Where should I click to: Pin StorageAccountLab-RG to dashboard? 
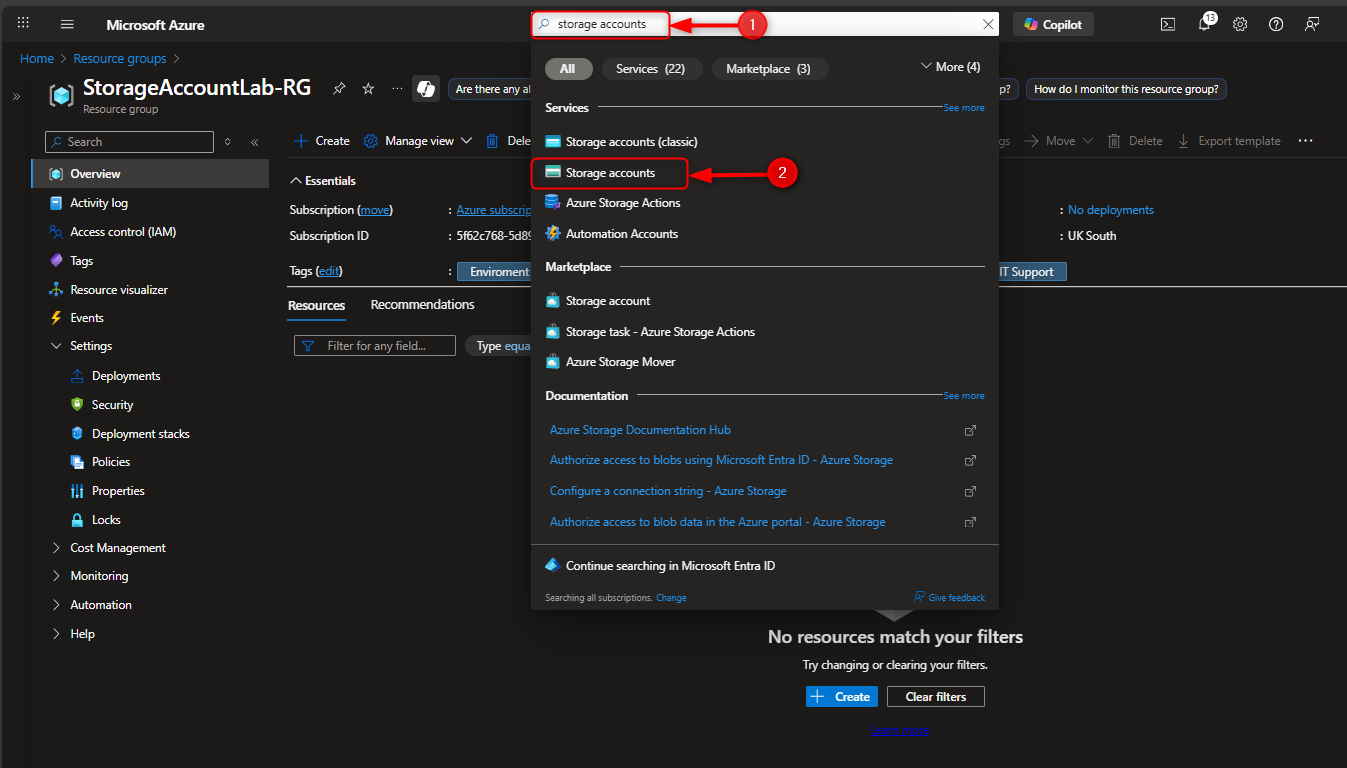pos(340,88)
